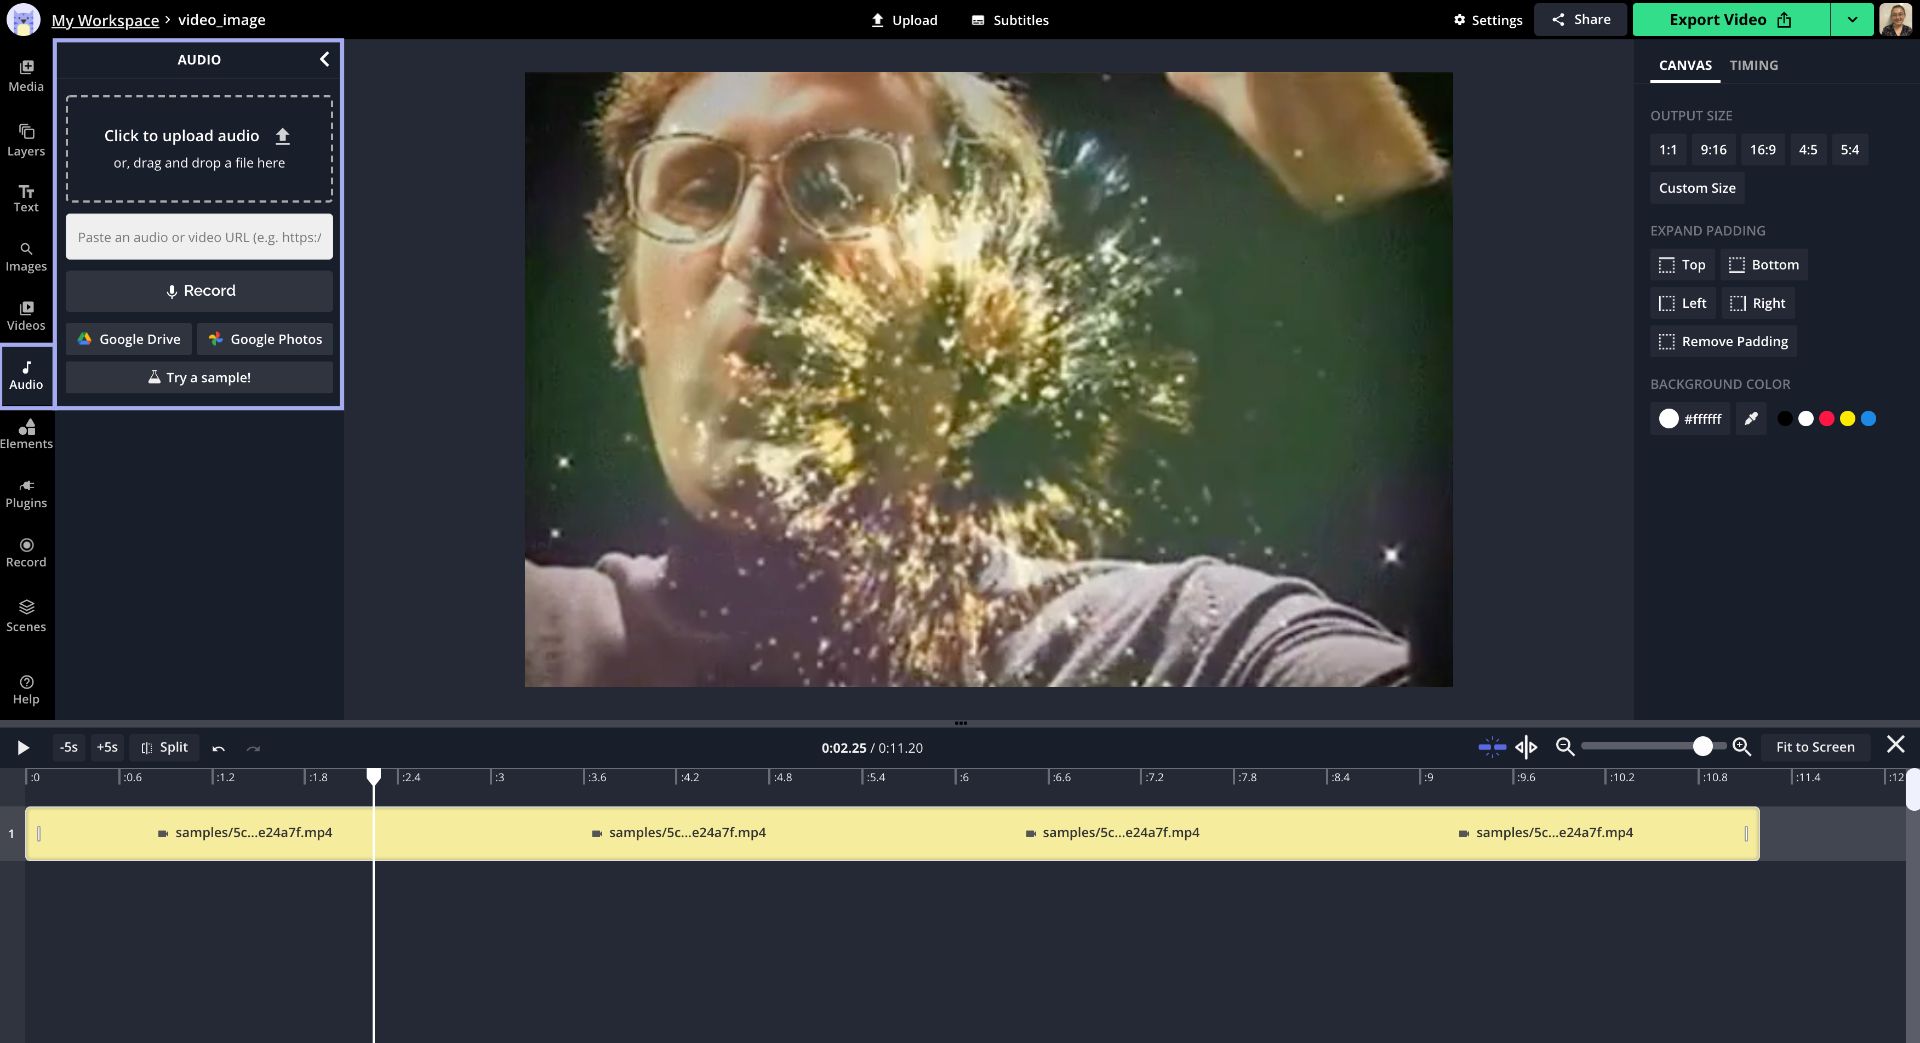Open Custom Size options

pos(1697,188)
